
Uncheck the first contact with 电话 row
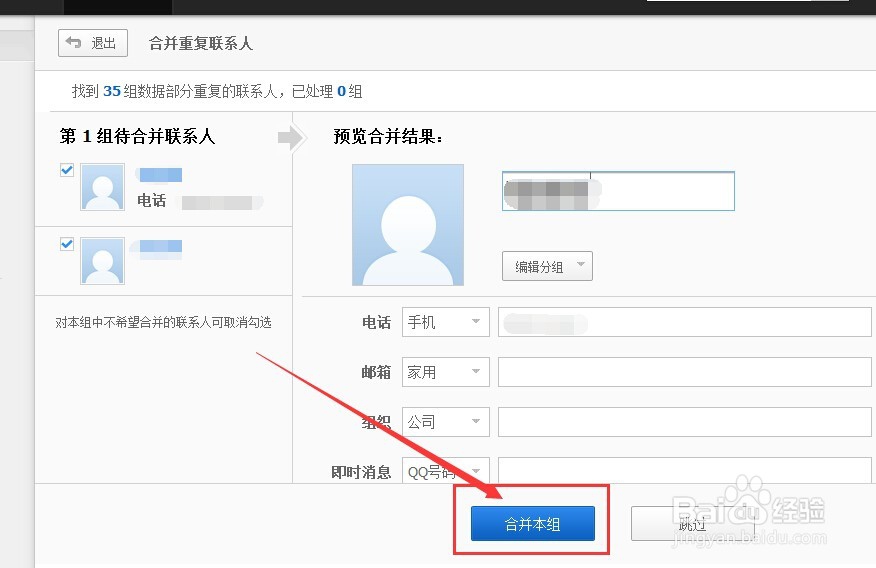(x=67, y=170)
